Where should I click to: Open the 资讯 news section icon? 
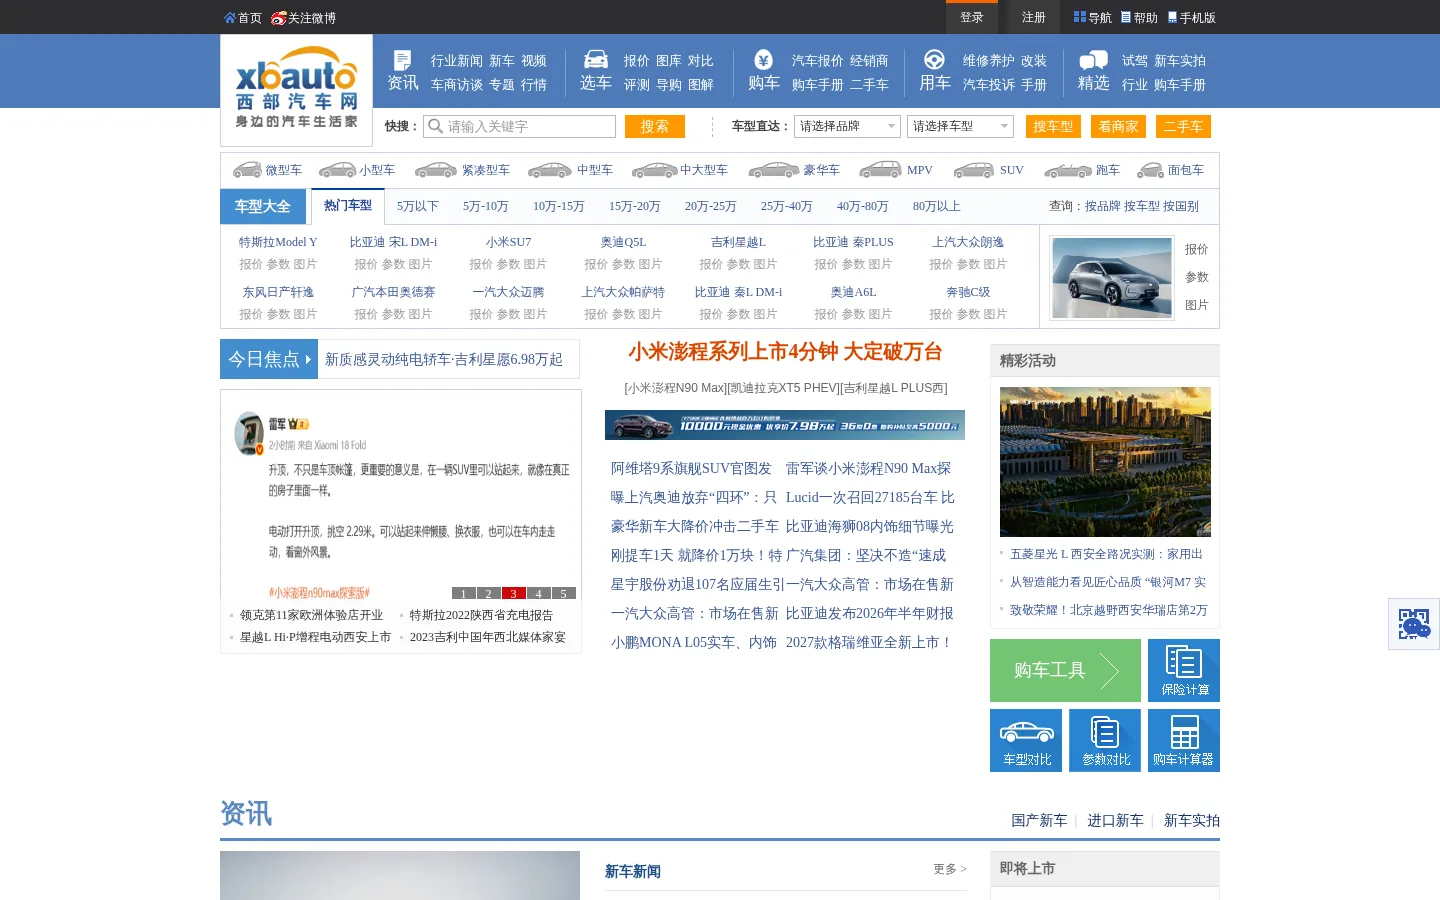(403, 60)
